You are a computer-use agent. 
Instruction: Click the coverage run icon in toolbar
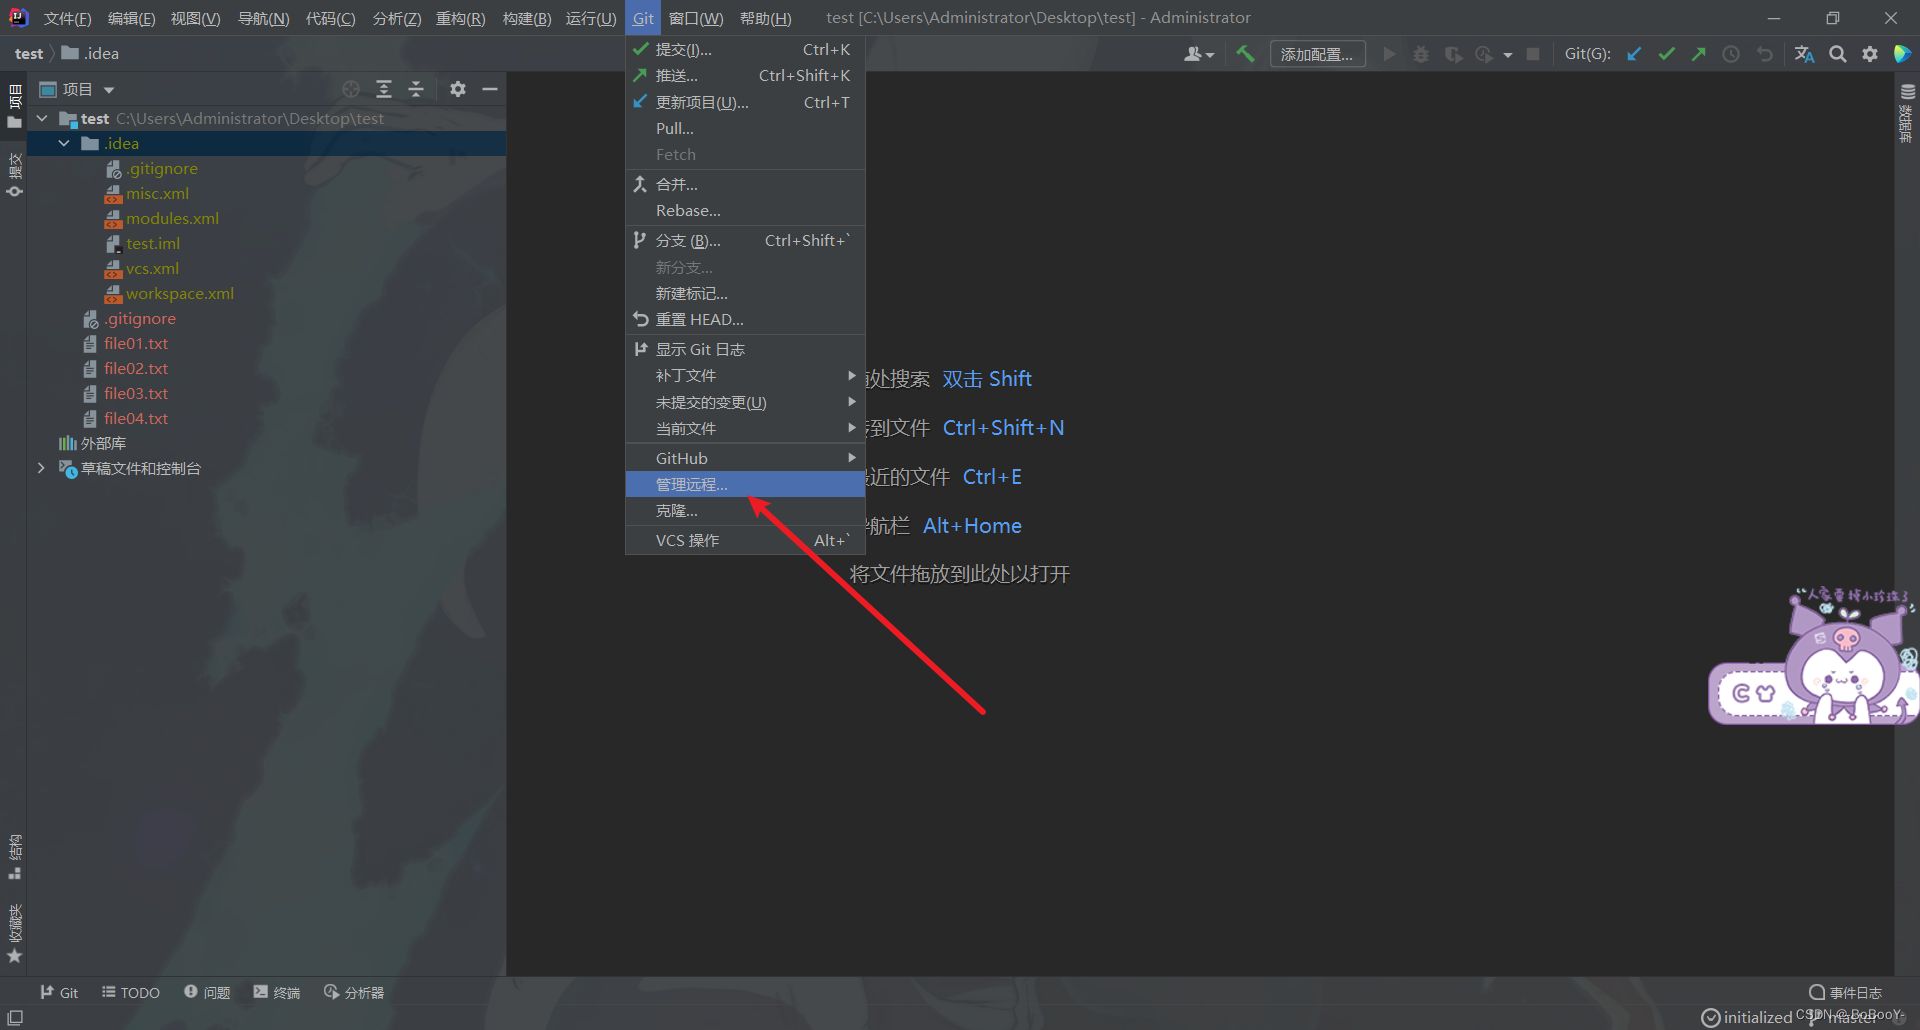click(1453, 54)
